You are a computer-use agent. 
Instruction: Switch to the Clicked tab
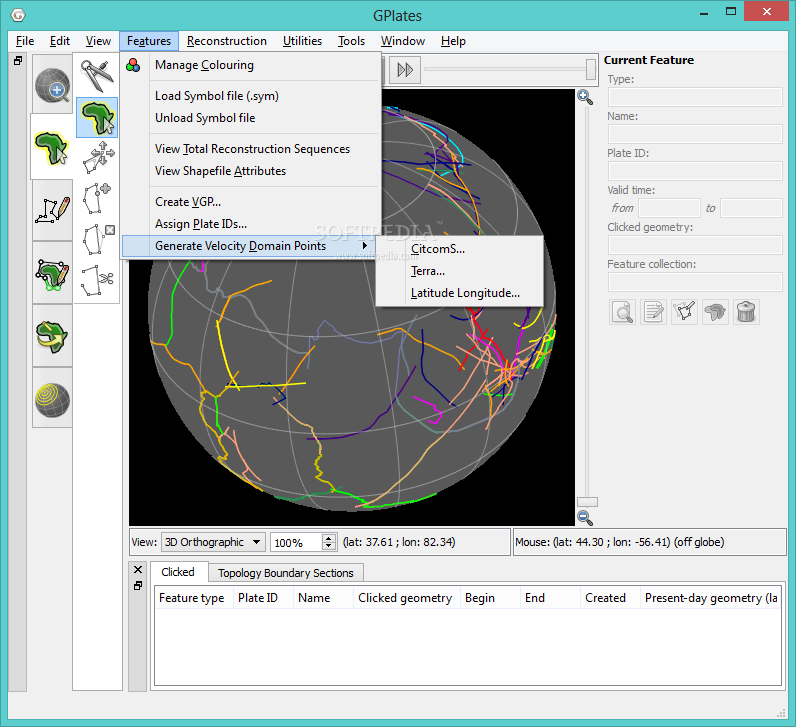(x=178, y=572)
